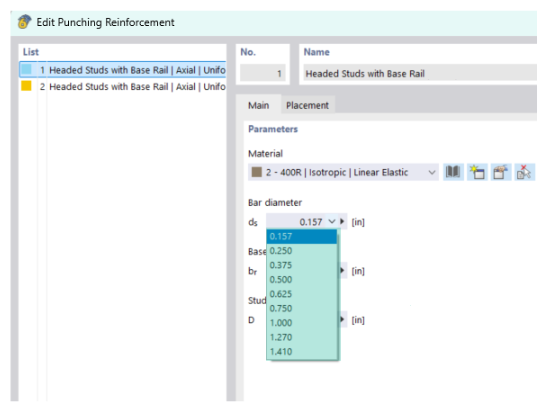543x408 pixels.
Task: Create a new material icon
Action: [x=477, y=172]
